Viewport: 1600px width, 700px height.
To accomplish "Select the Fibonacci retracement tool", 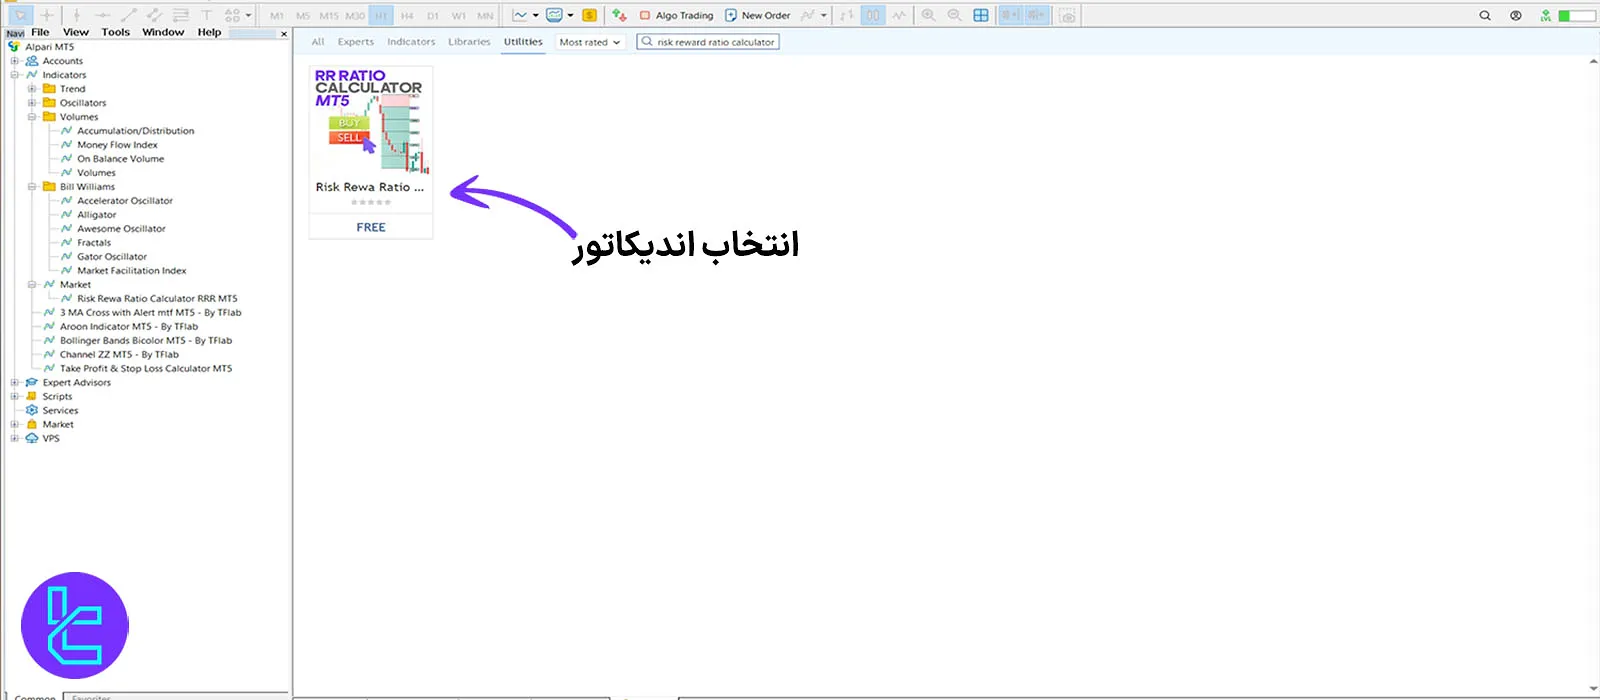I will tap(181, 15).
